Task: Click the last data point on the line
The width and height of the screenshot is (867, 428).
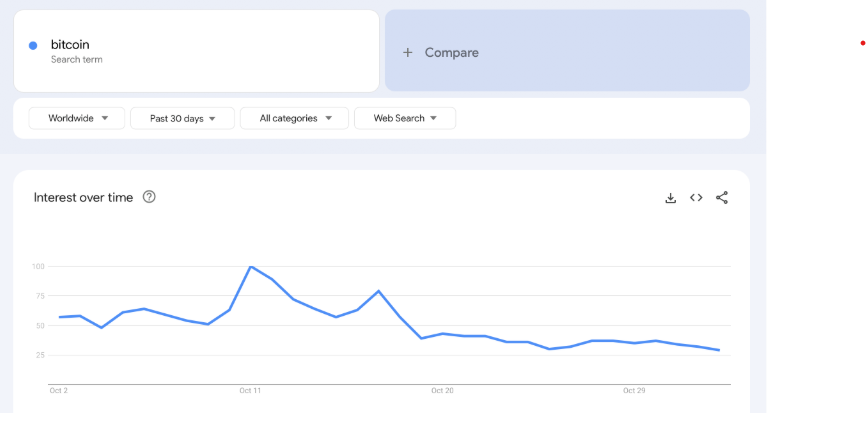Action: coord(719,350)
